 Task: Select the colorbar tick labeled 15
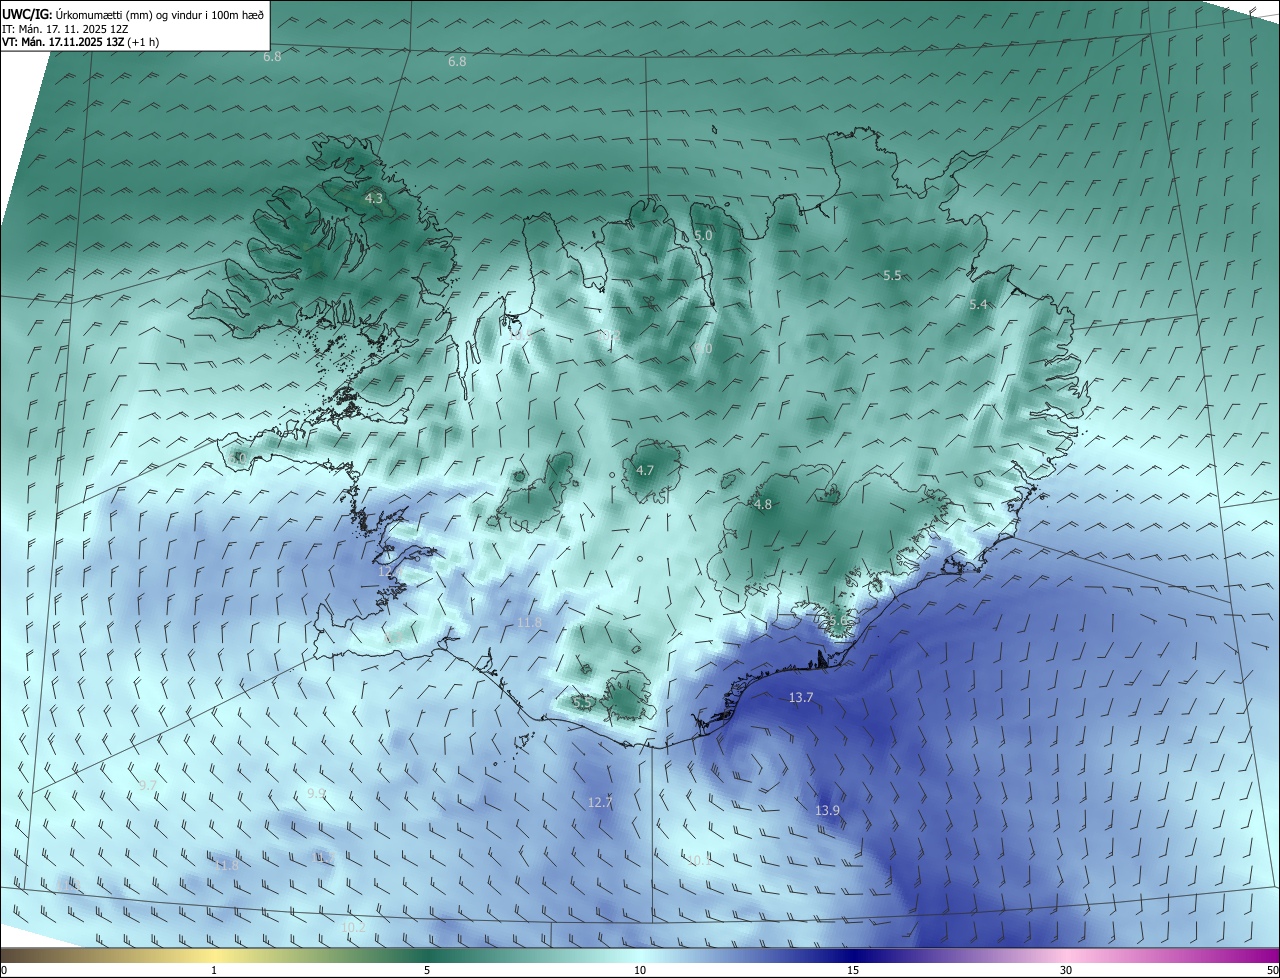tap(853, 970)
